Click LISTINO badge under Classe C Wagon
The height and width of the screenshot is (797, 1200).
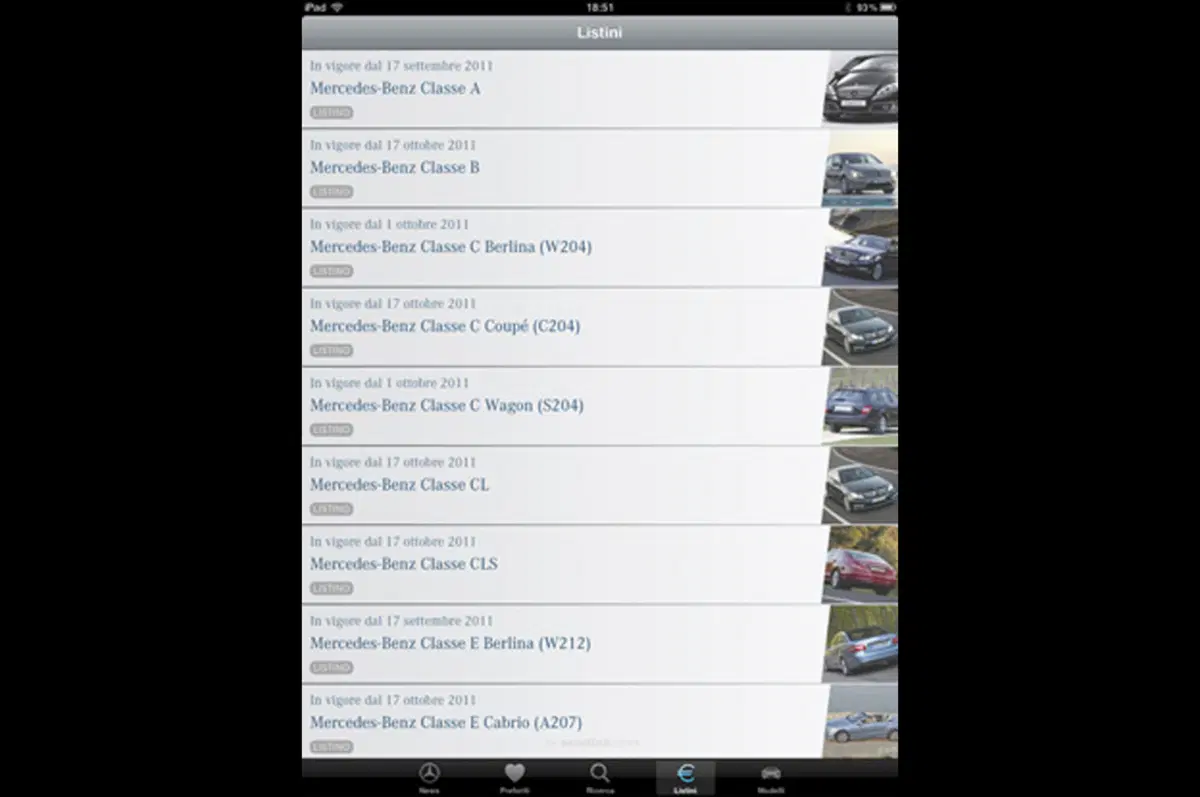(331, 430)
